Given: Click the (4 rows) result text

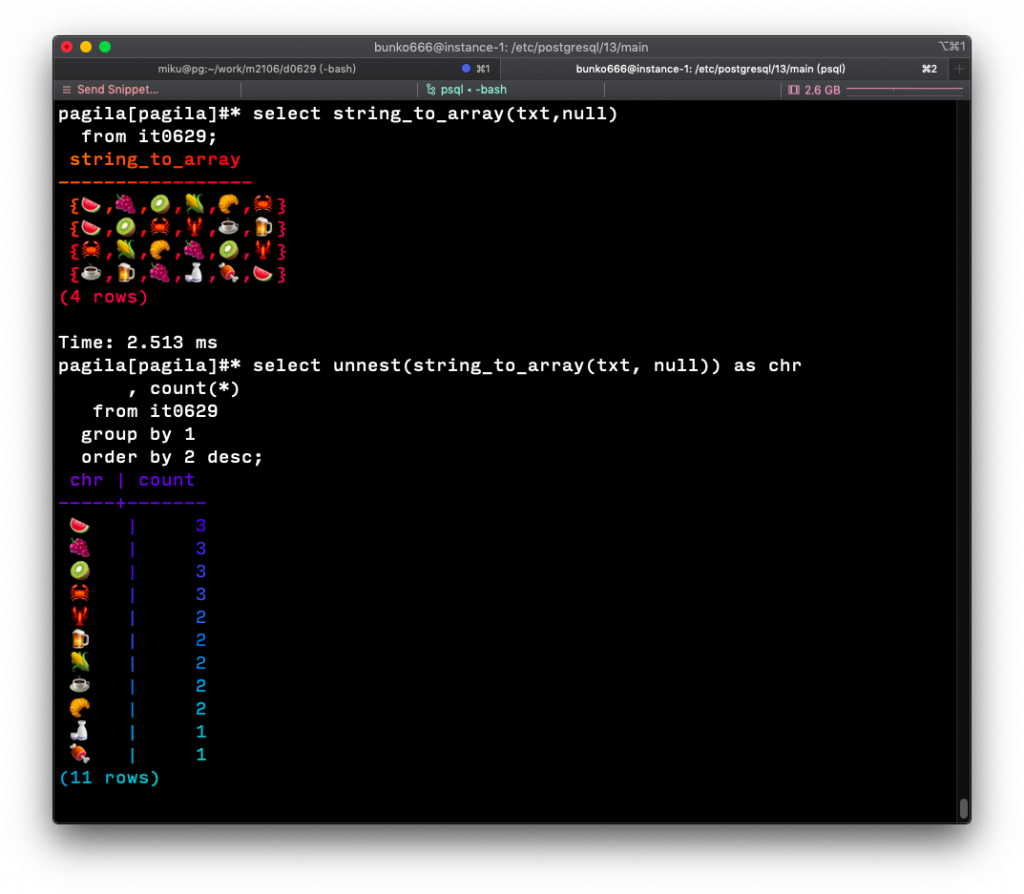Looking at the screenshot, I should click(x=103, y=297).
